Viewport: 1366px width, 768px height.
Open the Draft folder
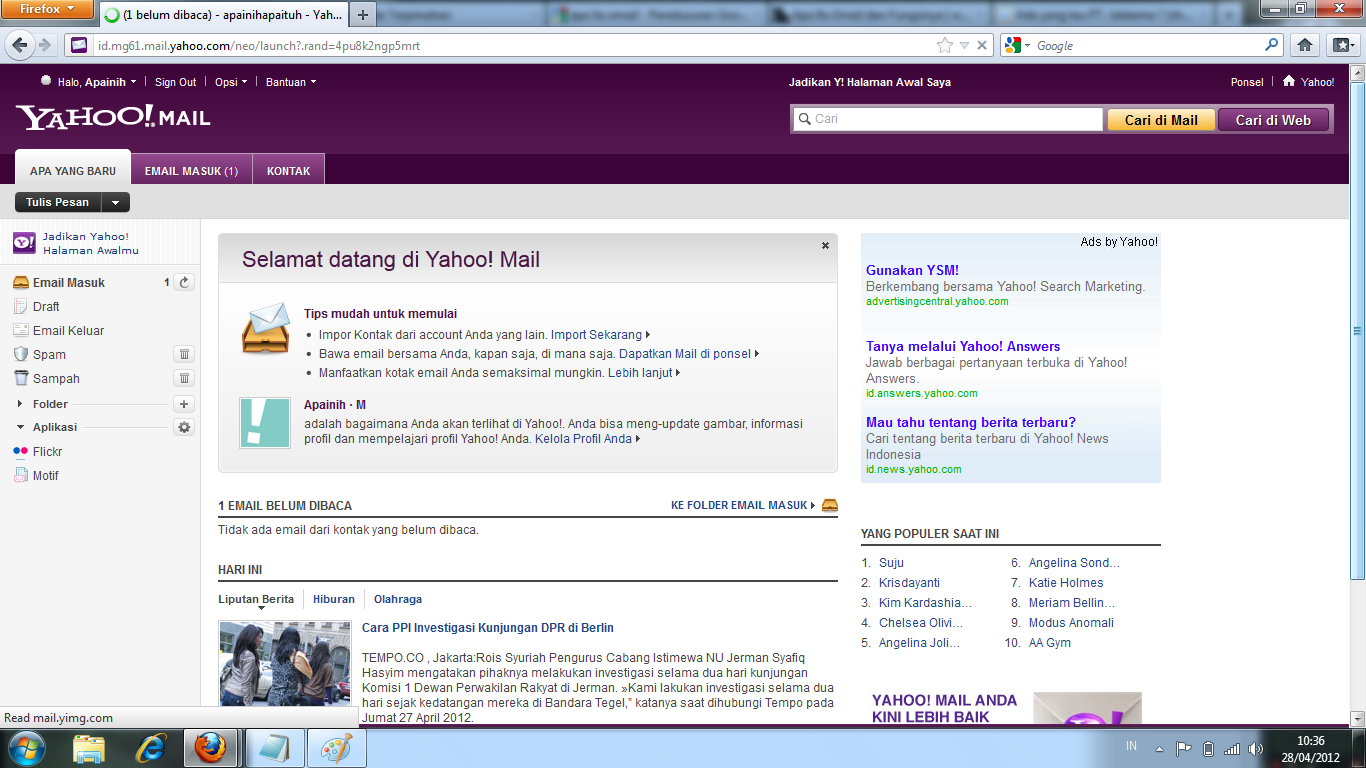46,307
